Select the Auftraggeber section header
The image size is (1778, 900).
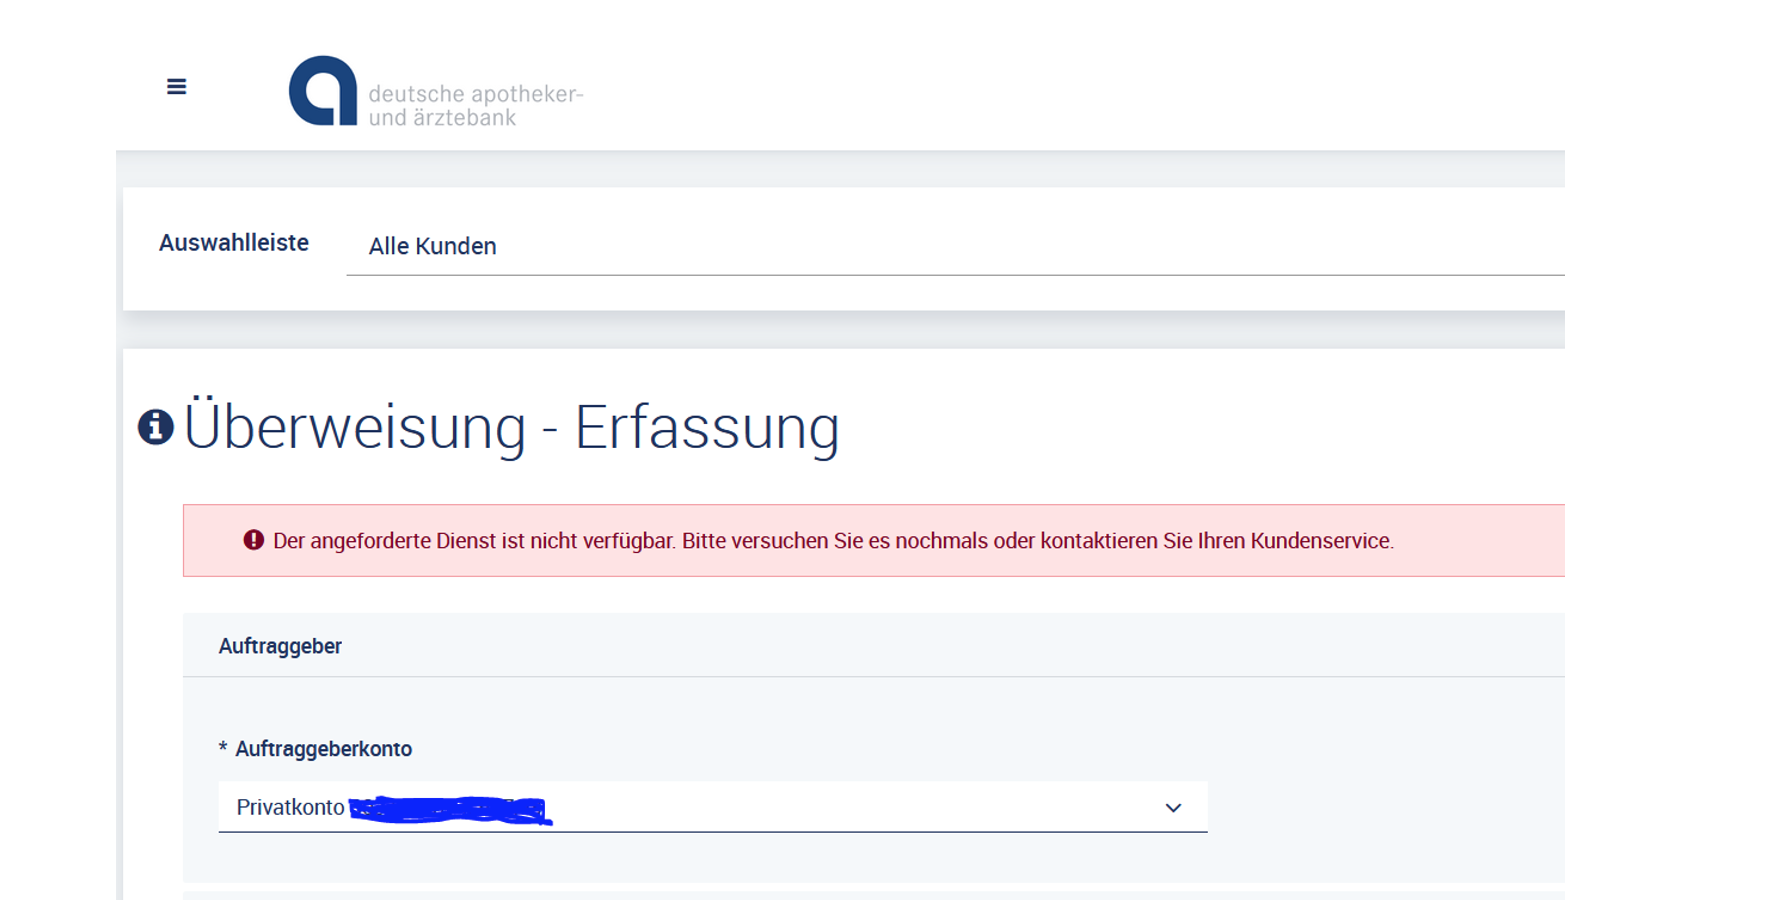[280, 646]
